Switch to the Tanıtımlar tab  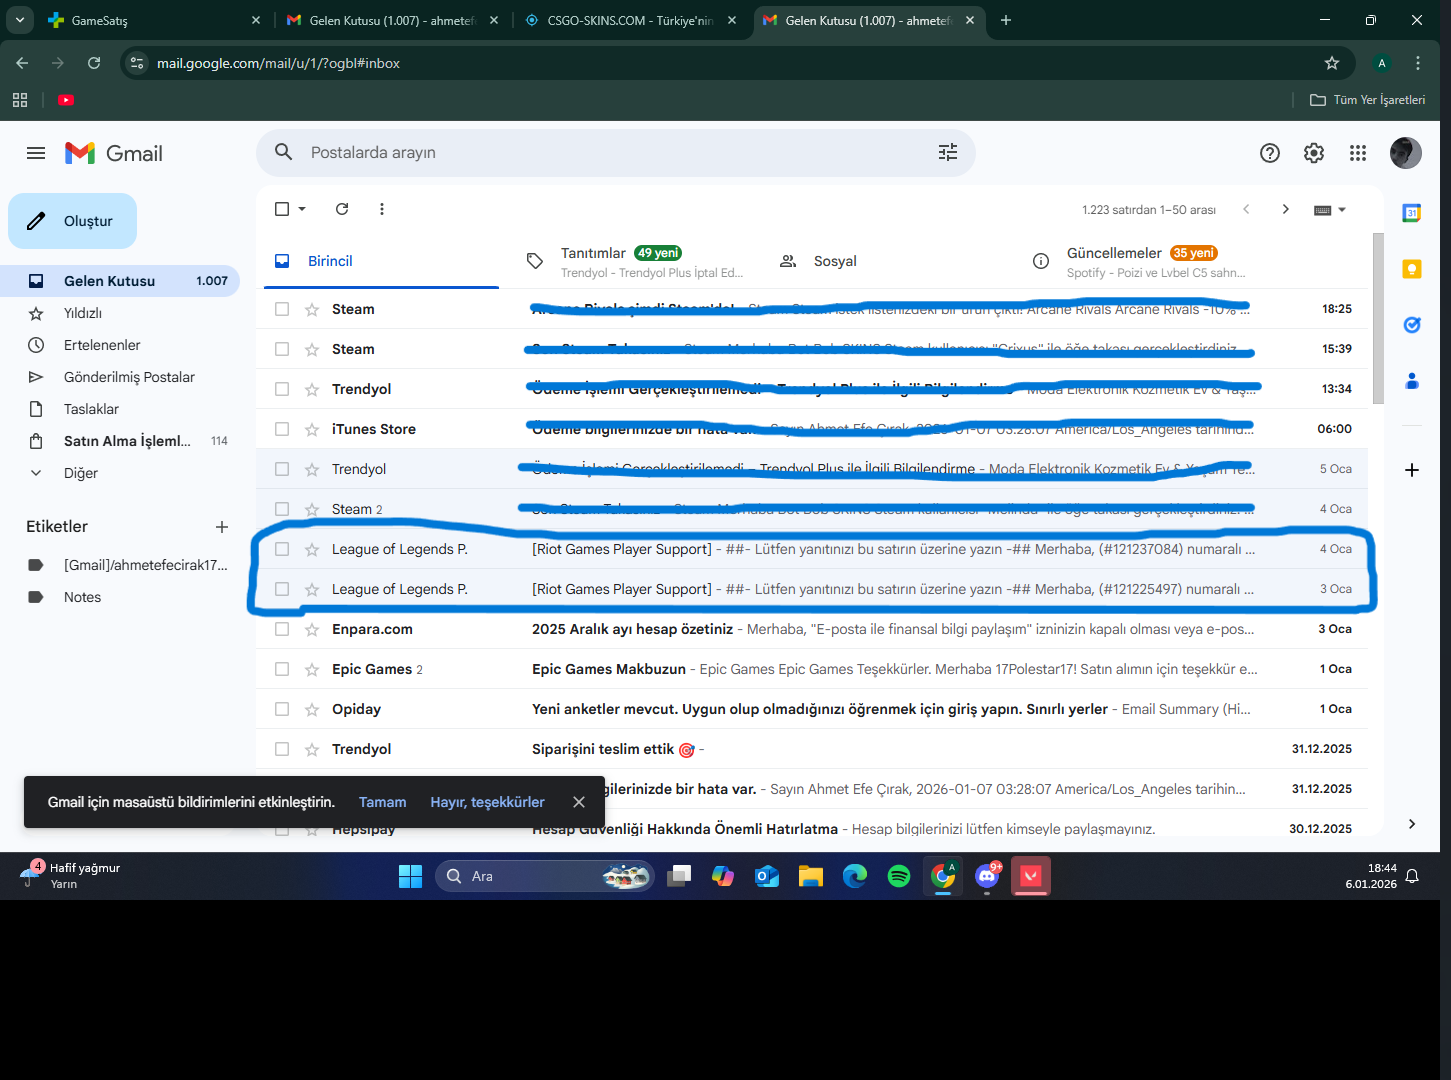[x=634, y=261]
